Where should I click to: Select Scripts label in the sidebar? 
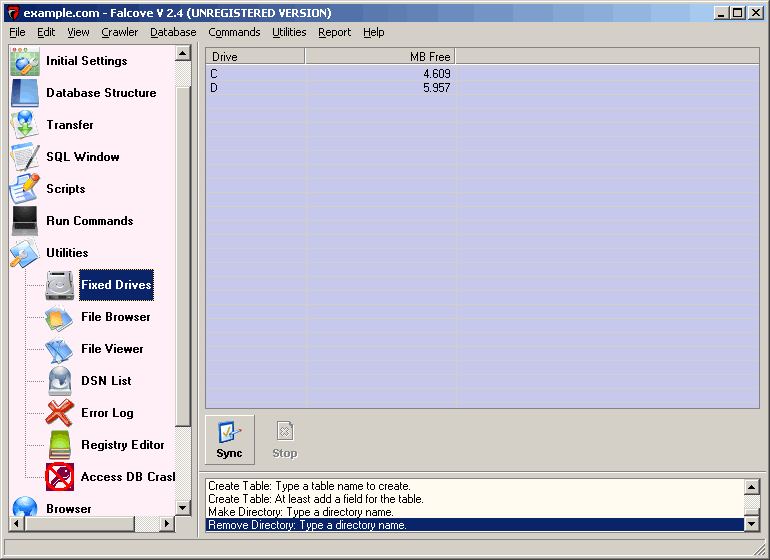coord(66,189)
